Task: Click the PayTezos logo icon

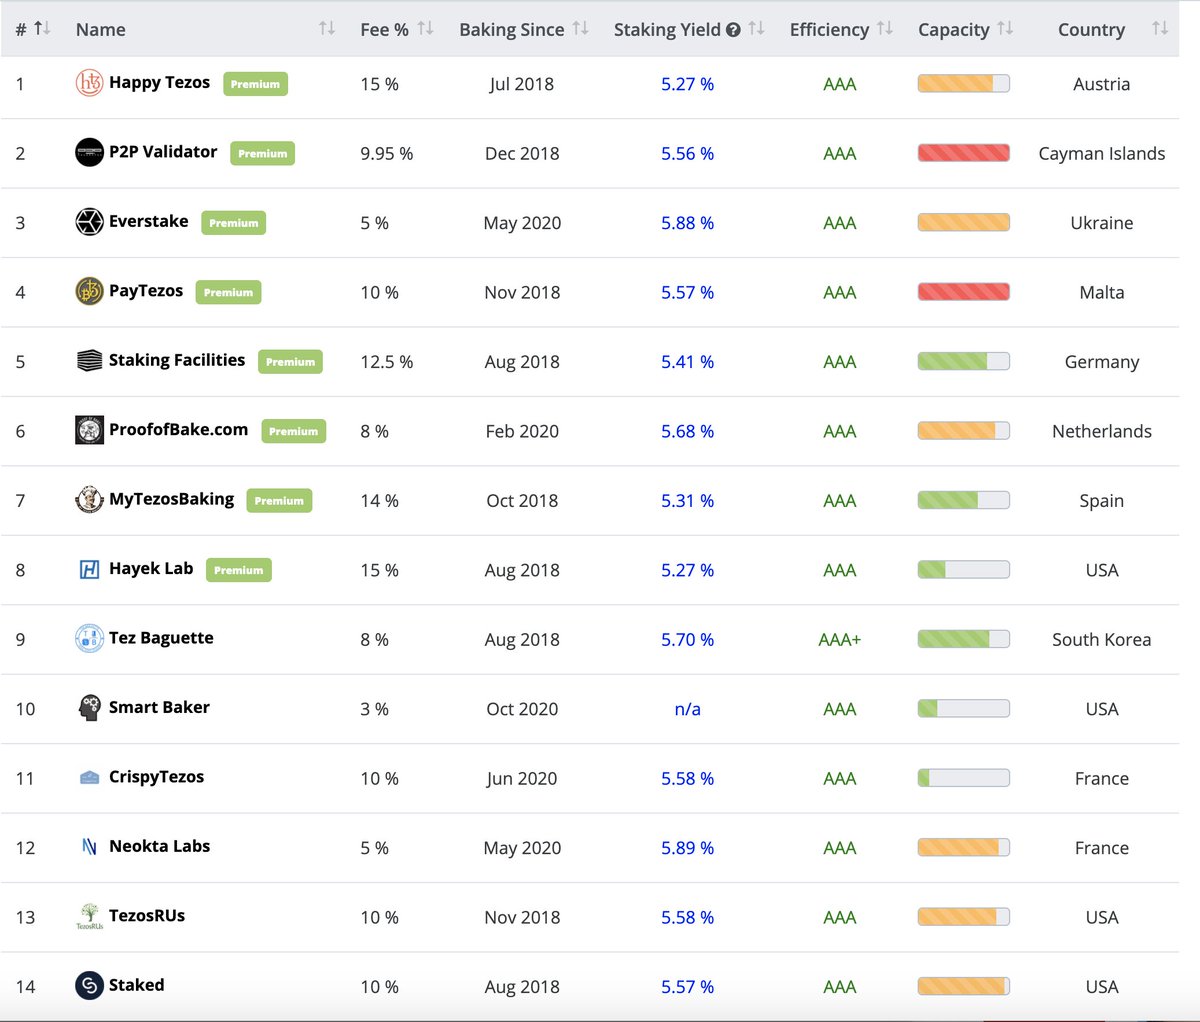Action: click(x=90, y=291)
